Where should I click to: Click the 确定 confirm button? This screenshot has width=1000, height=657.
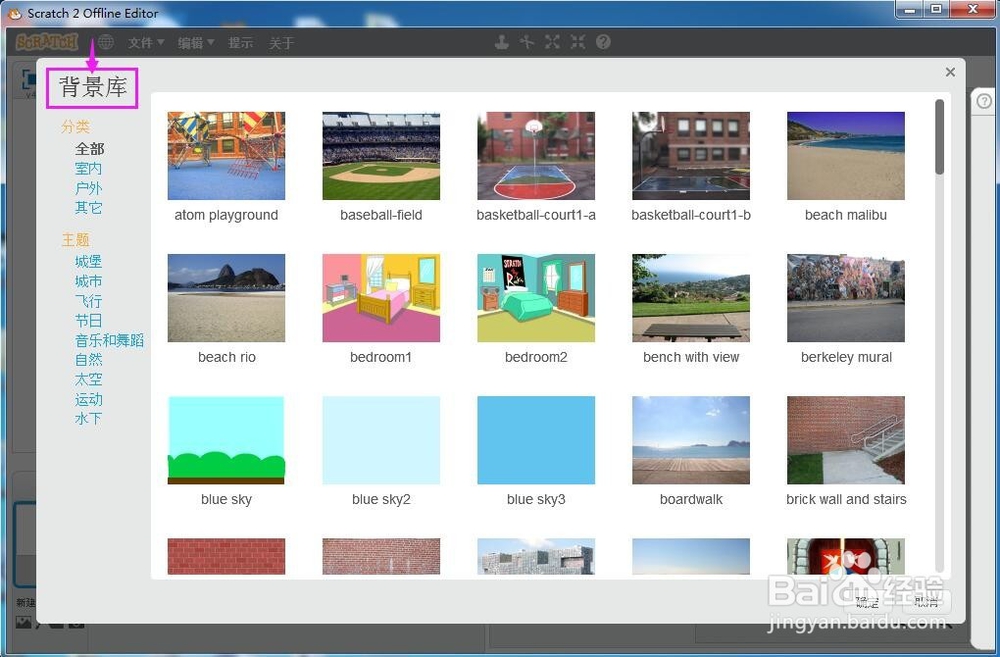(867, 602)
